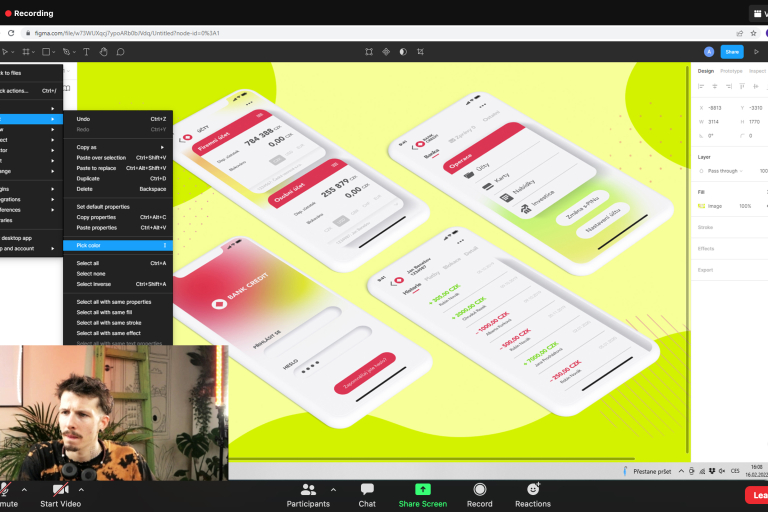Click the Image fill swatch
The image size is (768, 512).
(x=702, y=205)
